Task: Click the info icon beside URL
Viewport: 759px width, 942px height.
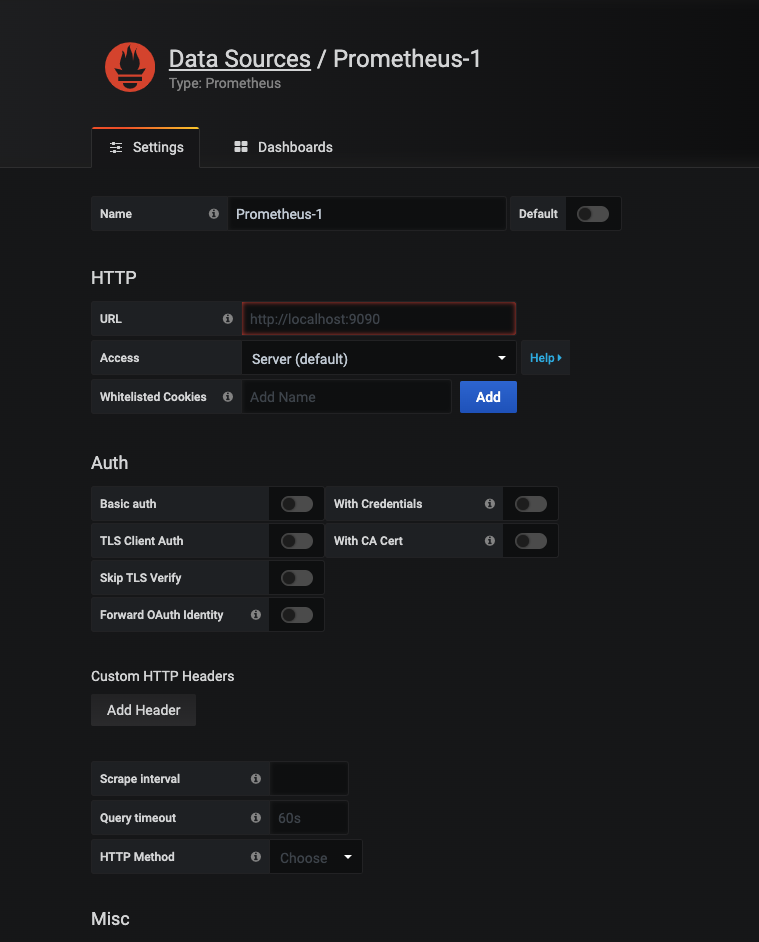Action: [x=228, y=318]
